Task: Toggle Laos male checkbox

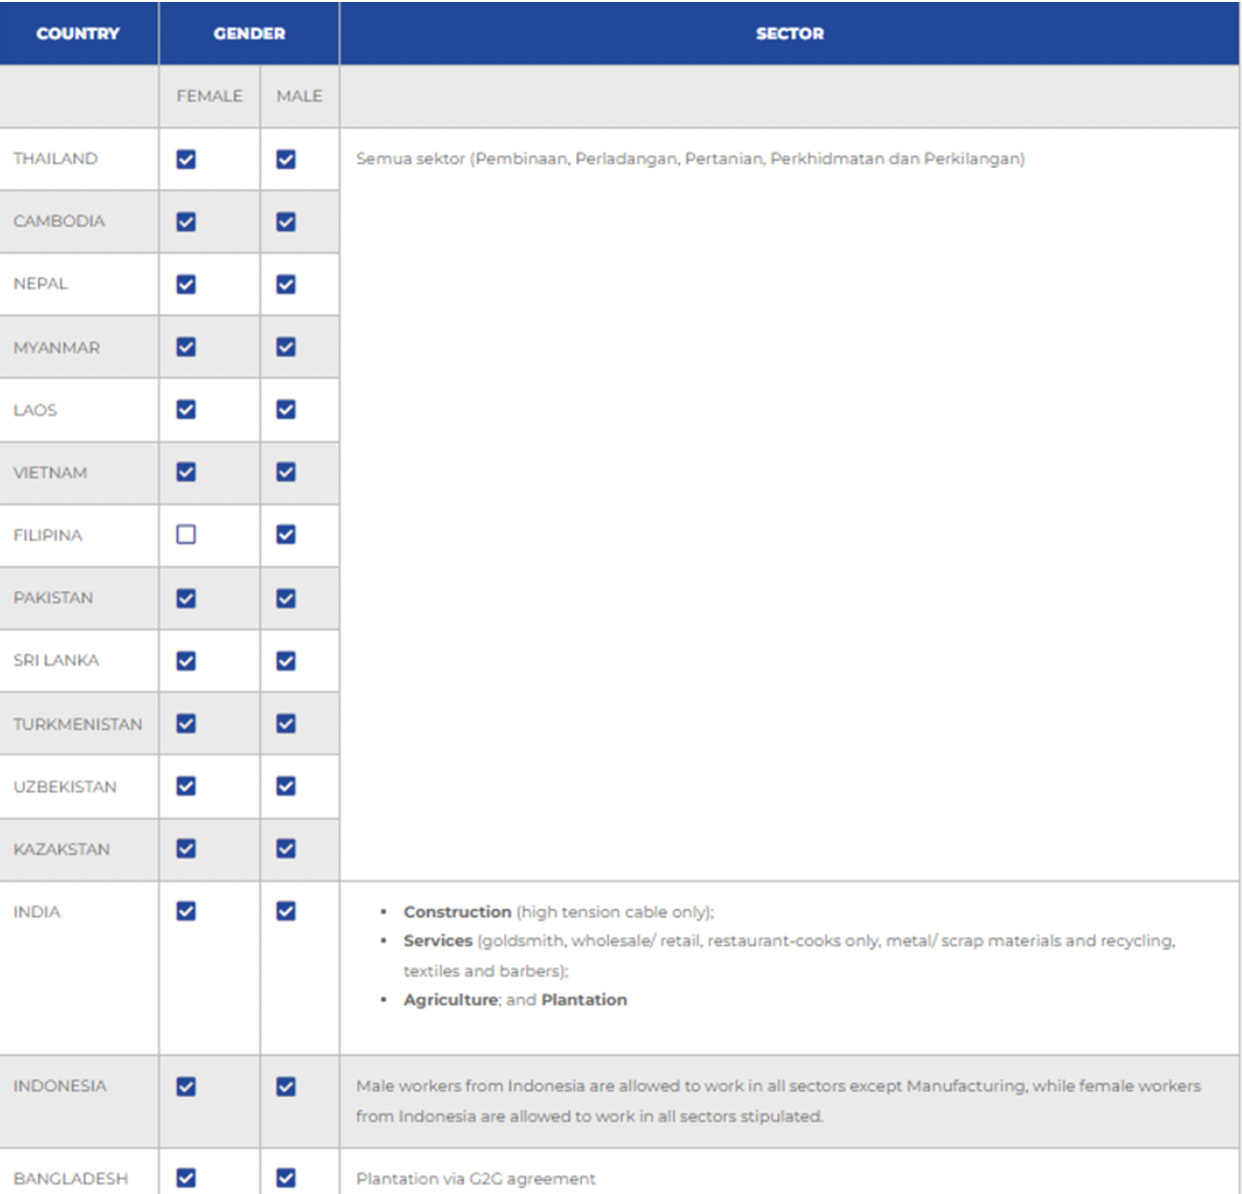Action: (x=286, y=410)
